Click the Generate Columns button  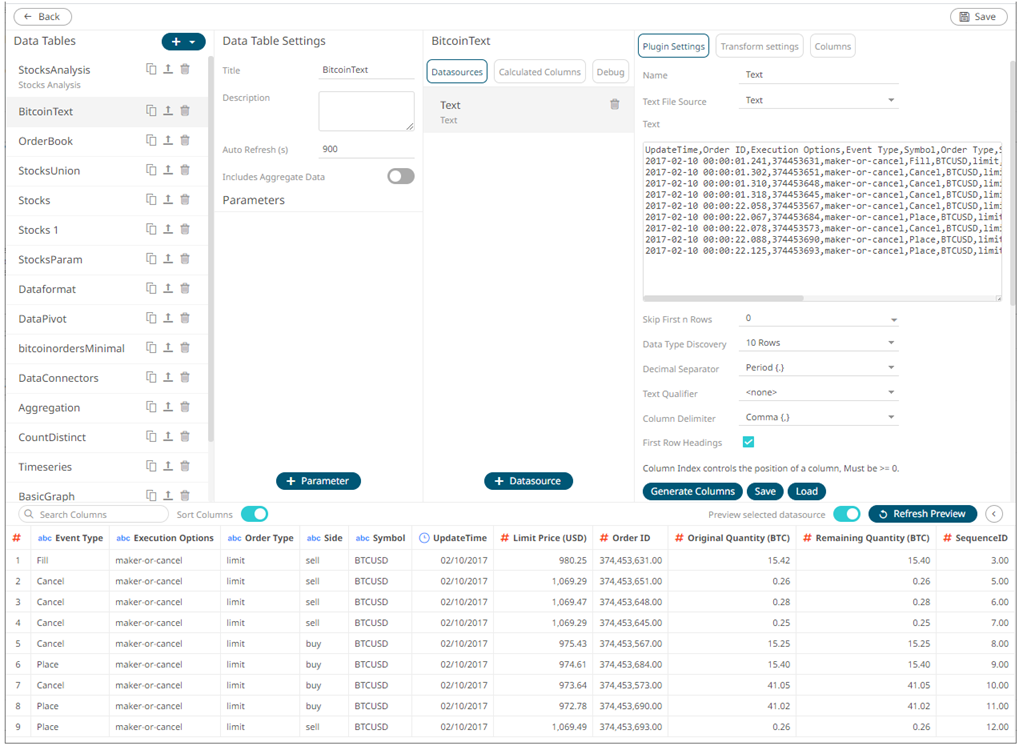[x=693, y=491]
